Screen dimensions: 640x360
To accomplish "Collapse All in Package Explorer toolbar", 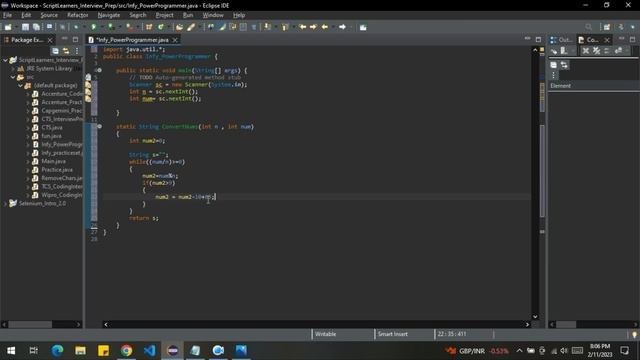I will coord(55,51).
